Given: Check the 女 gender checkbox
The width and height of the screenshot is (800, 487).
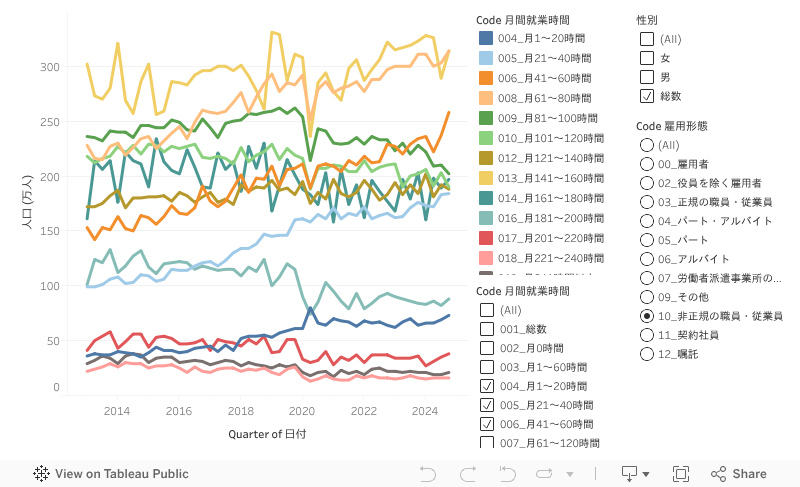Looking at the screenshot, I should 647,58.
